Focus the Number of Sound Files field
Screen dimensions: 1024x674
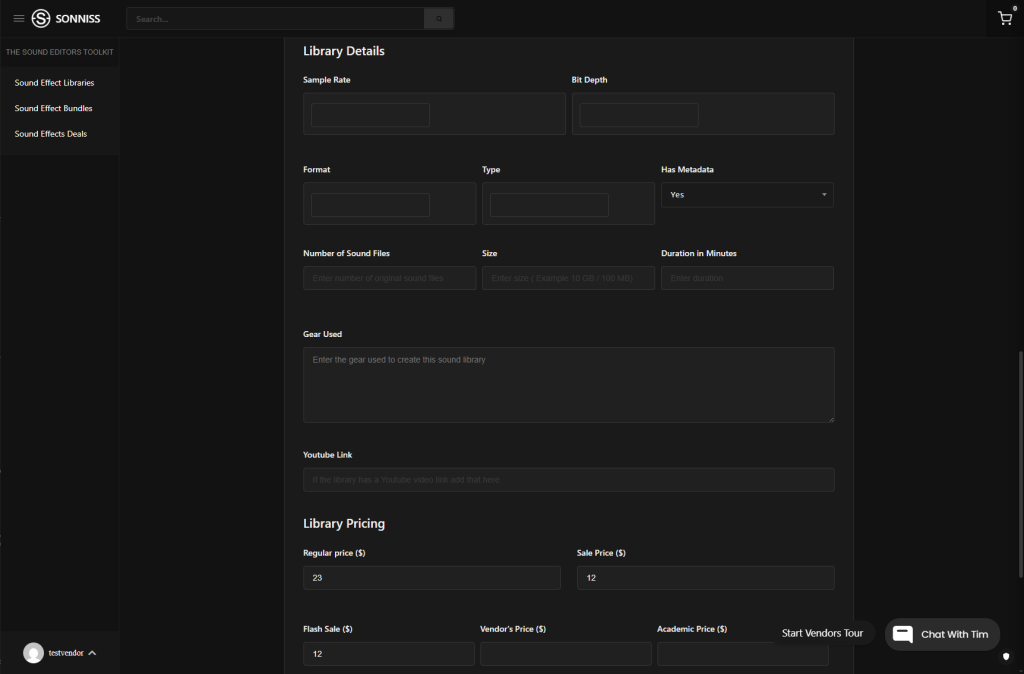pyautogui.click(x=389, y=278)
